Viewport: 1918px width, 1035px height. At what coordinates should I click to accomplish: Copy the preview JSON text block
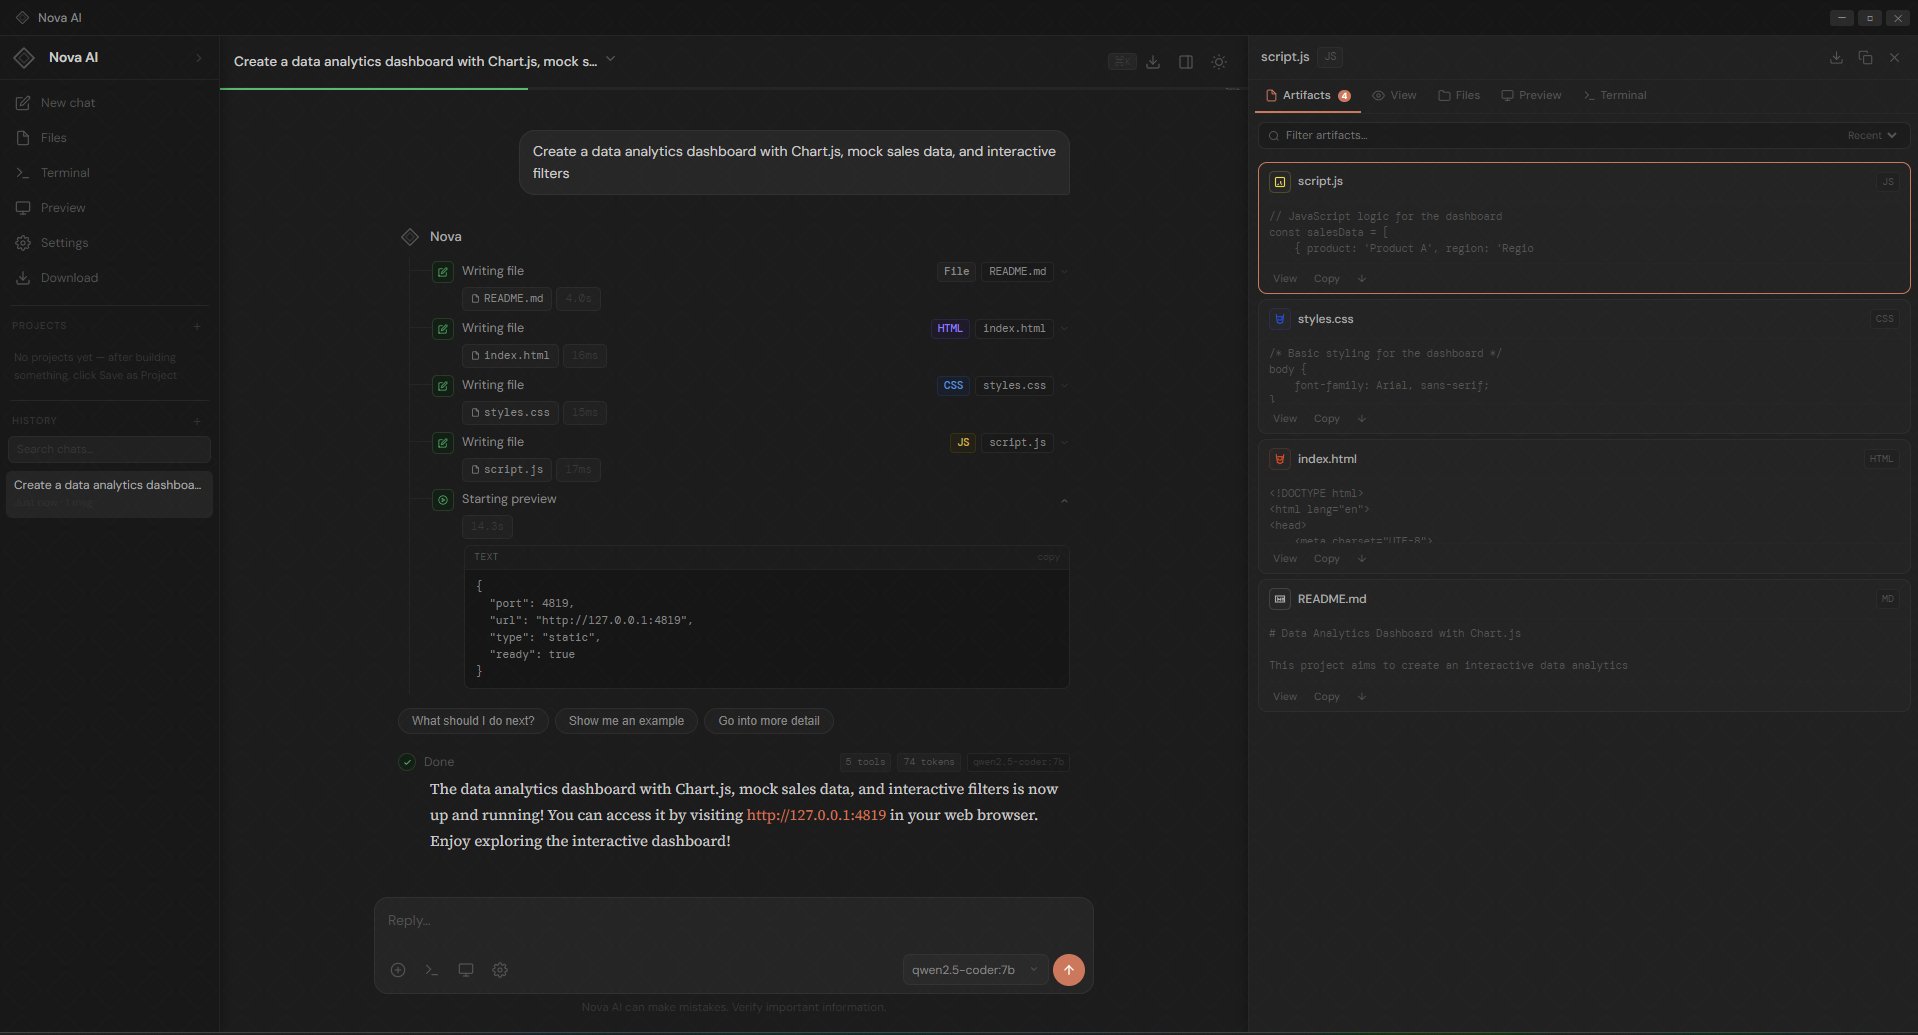tap(1048, 557)
